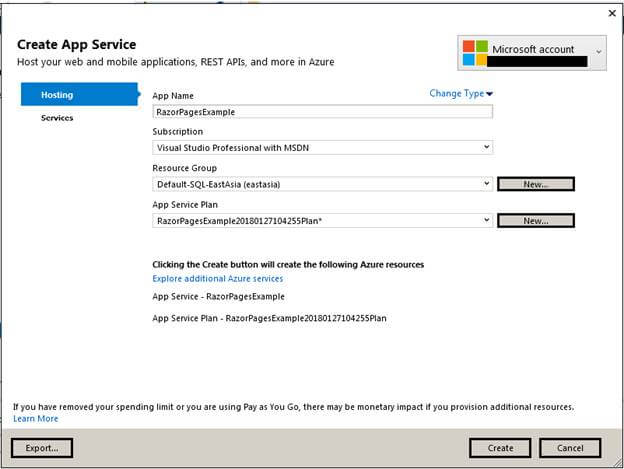The width and height of the screenshot is (624, 469).
Task: Open the Change Type dropdown
Action: click(x=462, y=94)
